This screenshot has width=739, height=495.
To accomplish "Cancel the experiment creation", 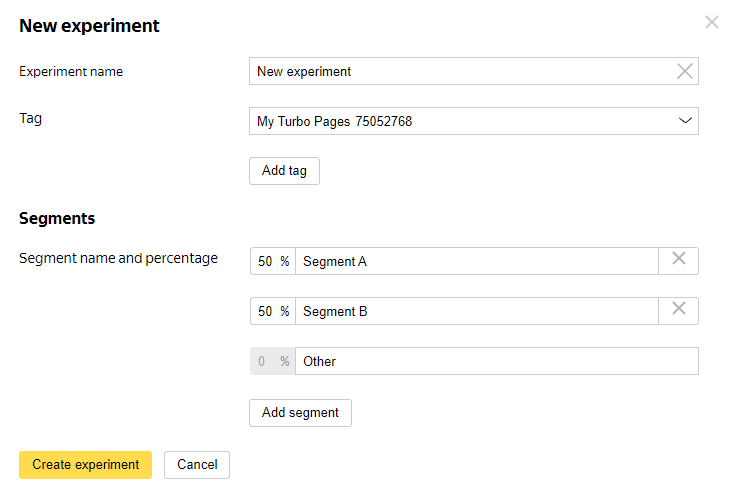I will pyautogui.click(x=197, y=465).
